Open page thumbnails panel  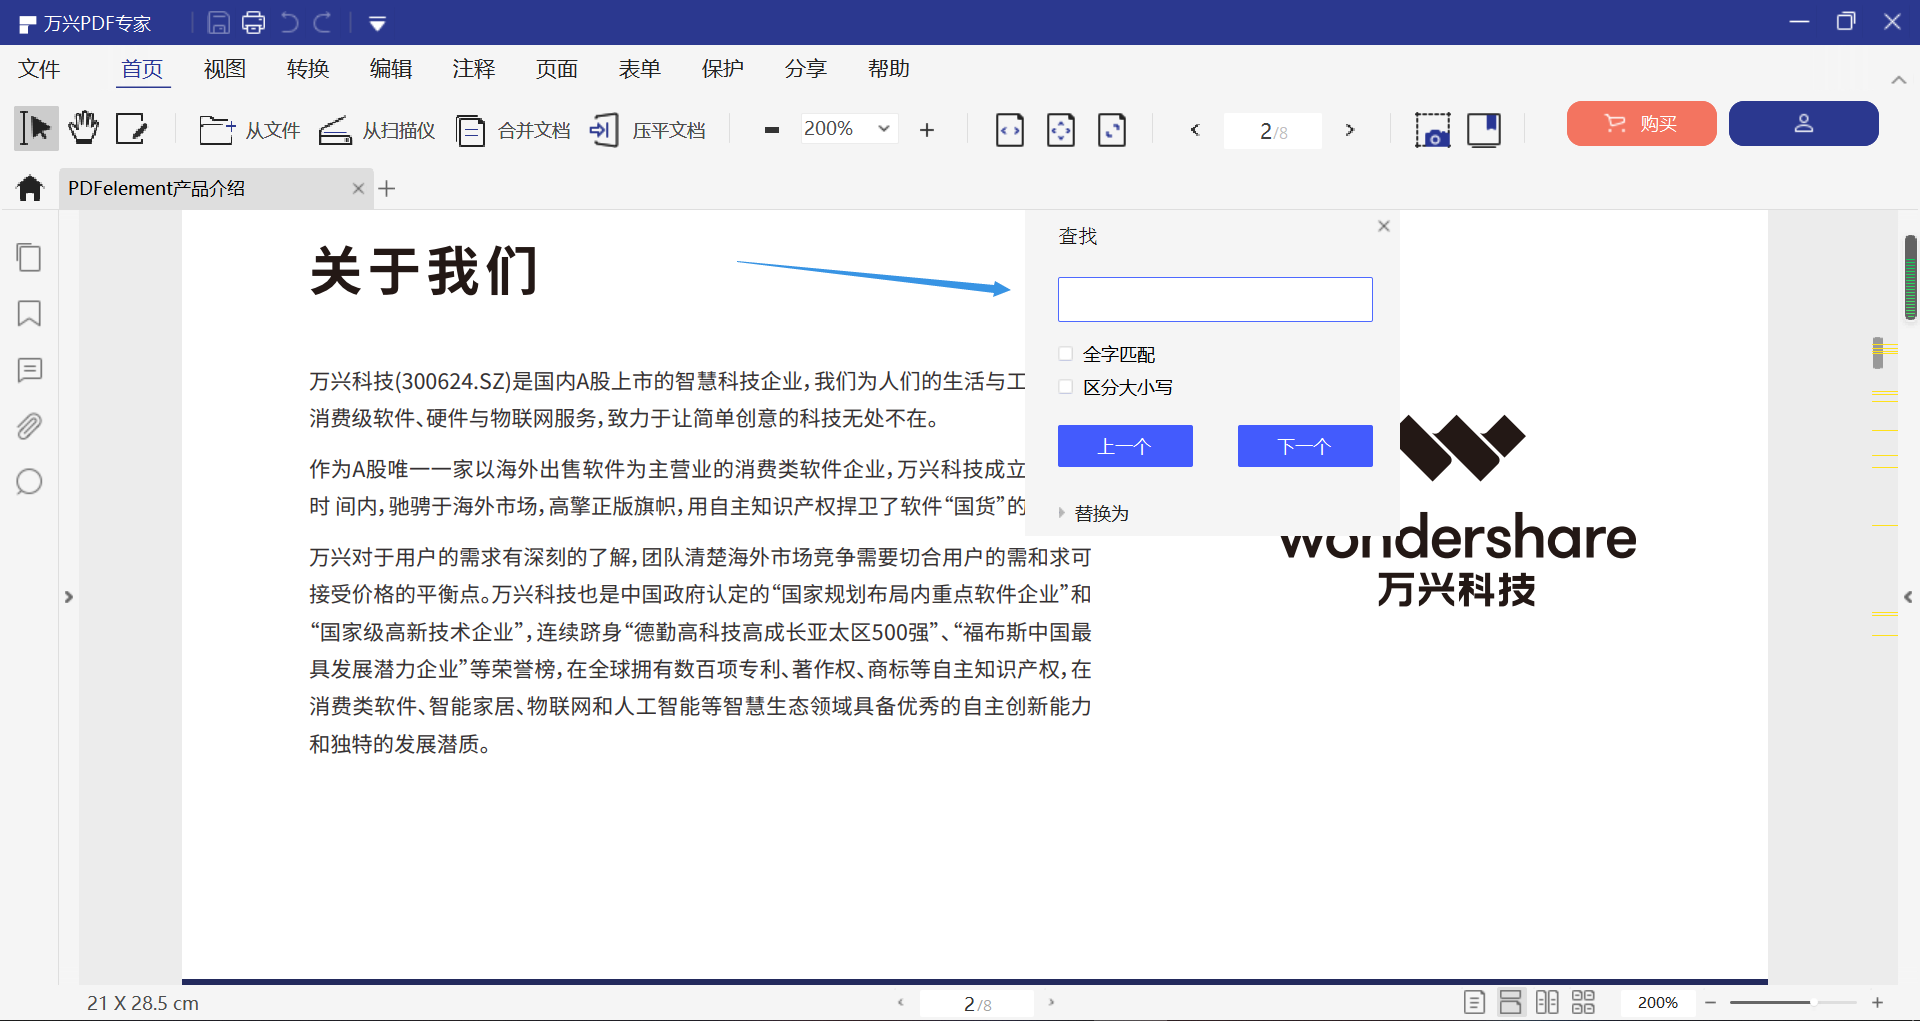tap(29, 257)
